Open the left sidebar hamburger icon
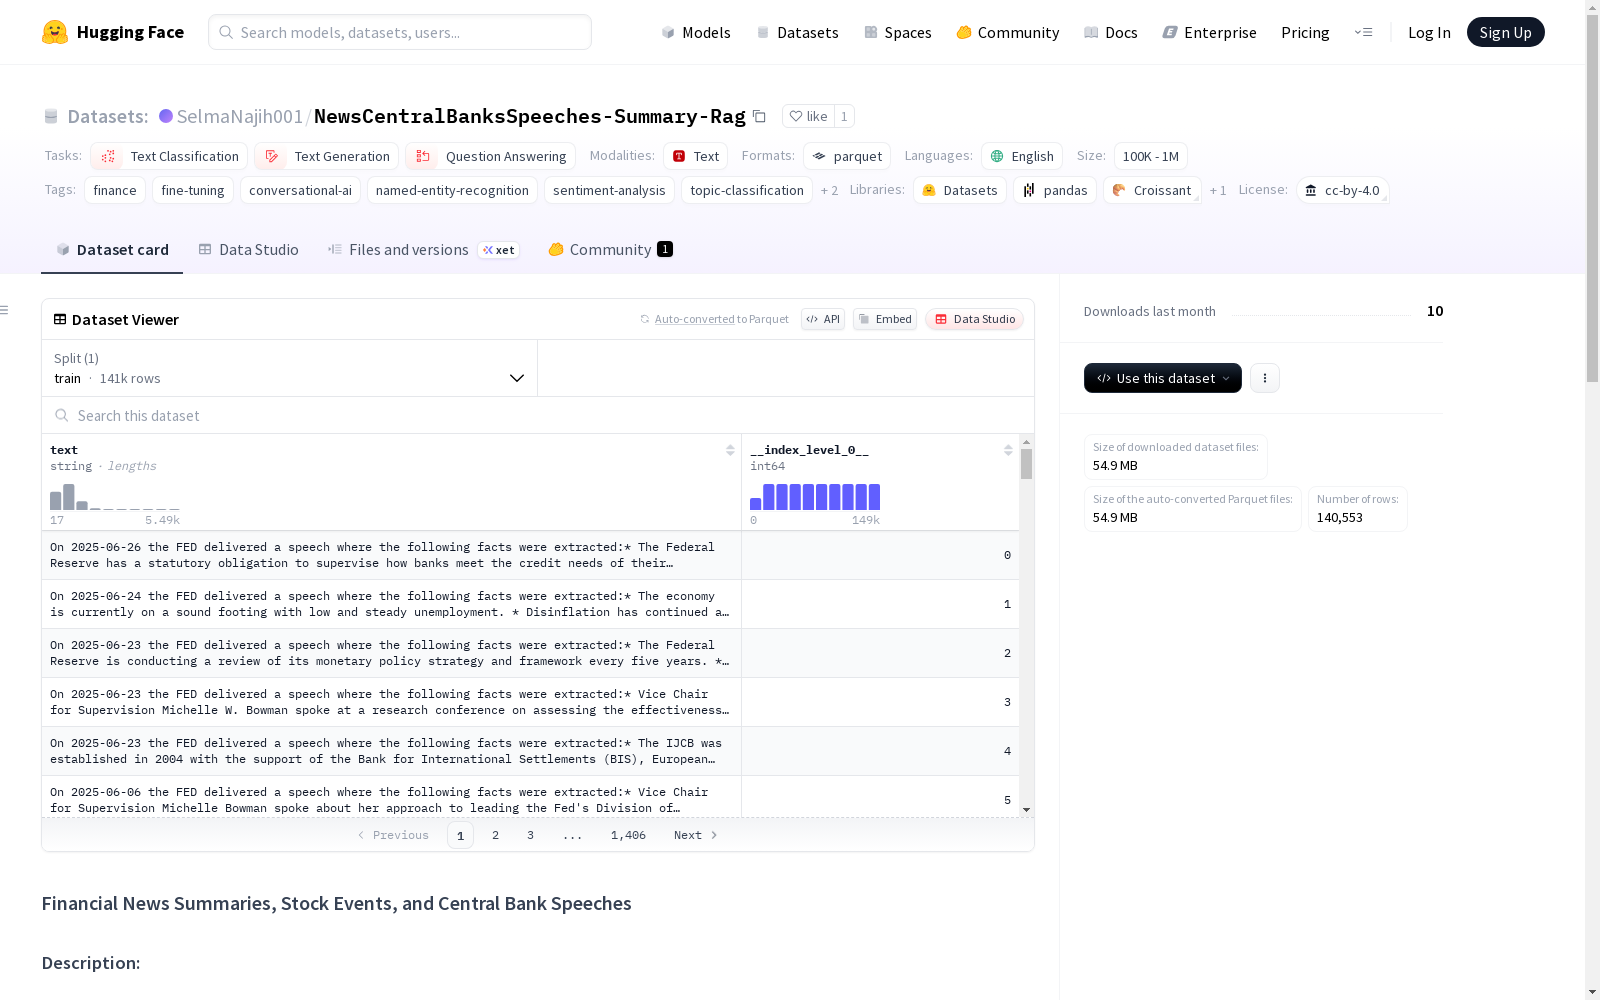This screenshot has height=1000, width=1600. [x=4, y=310]
